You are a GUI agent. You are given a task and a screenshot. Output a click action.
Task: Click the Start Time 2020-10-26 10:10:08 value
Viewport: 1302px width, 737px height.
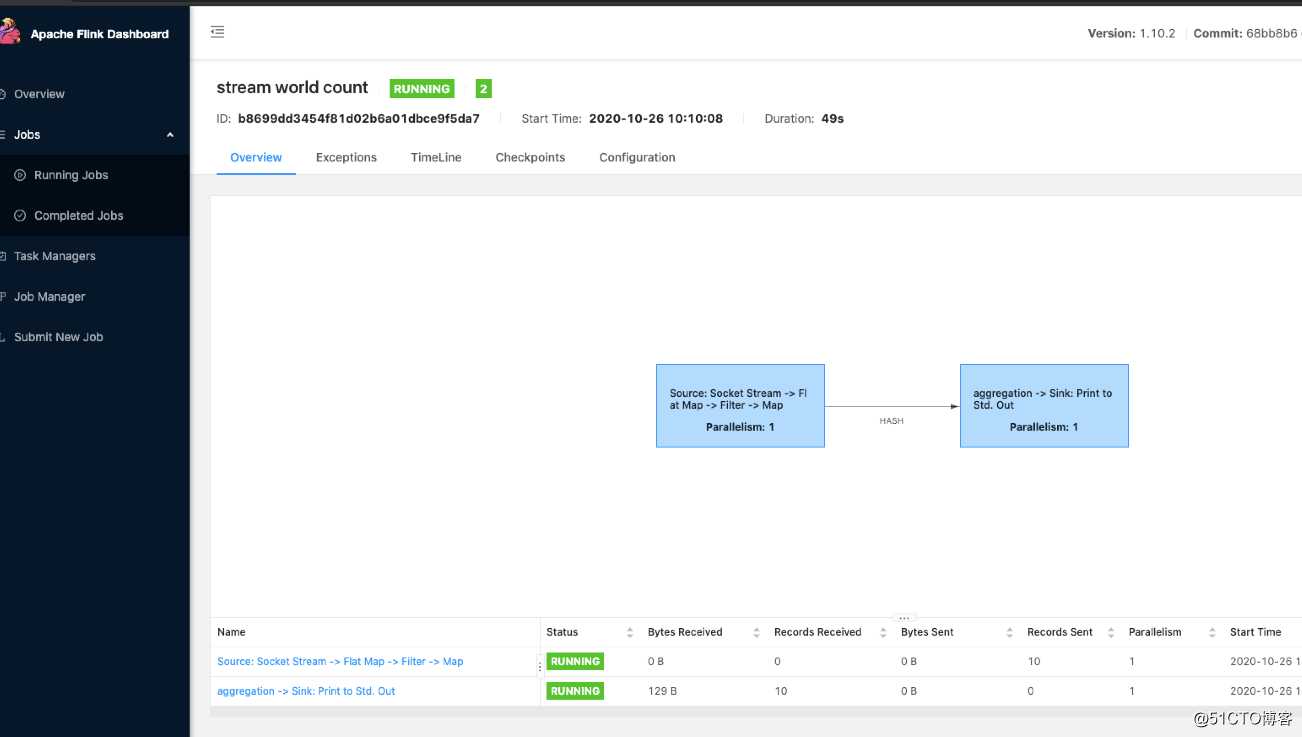(x=656, y=118)
